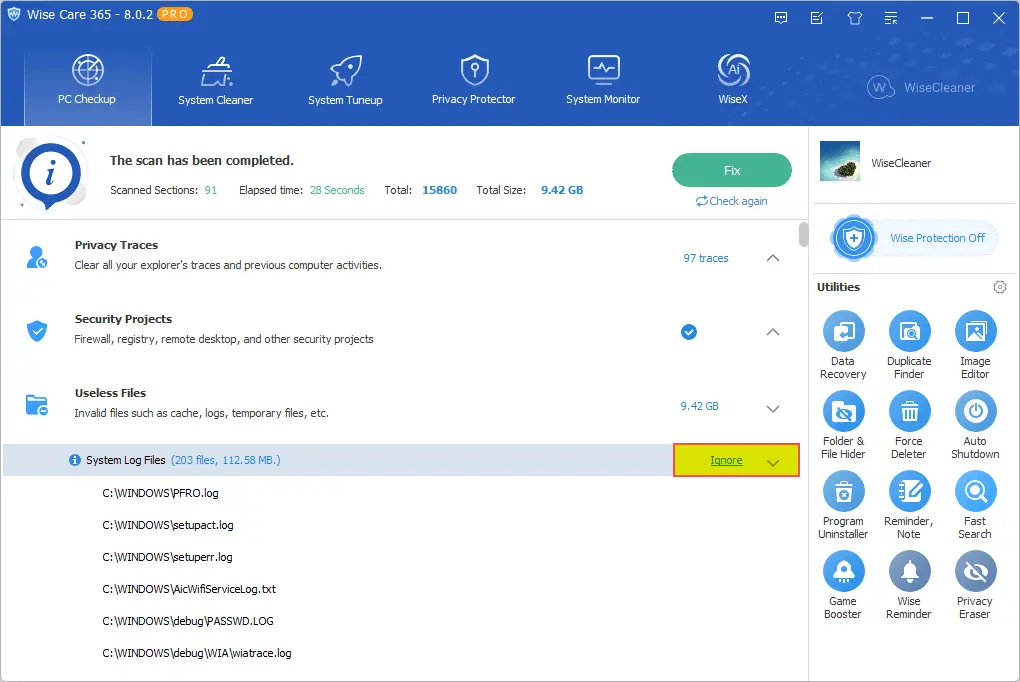Click the Useless Files folder icon

pos(36,405)
